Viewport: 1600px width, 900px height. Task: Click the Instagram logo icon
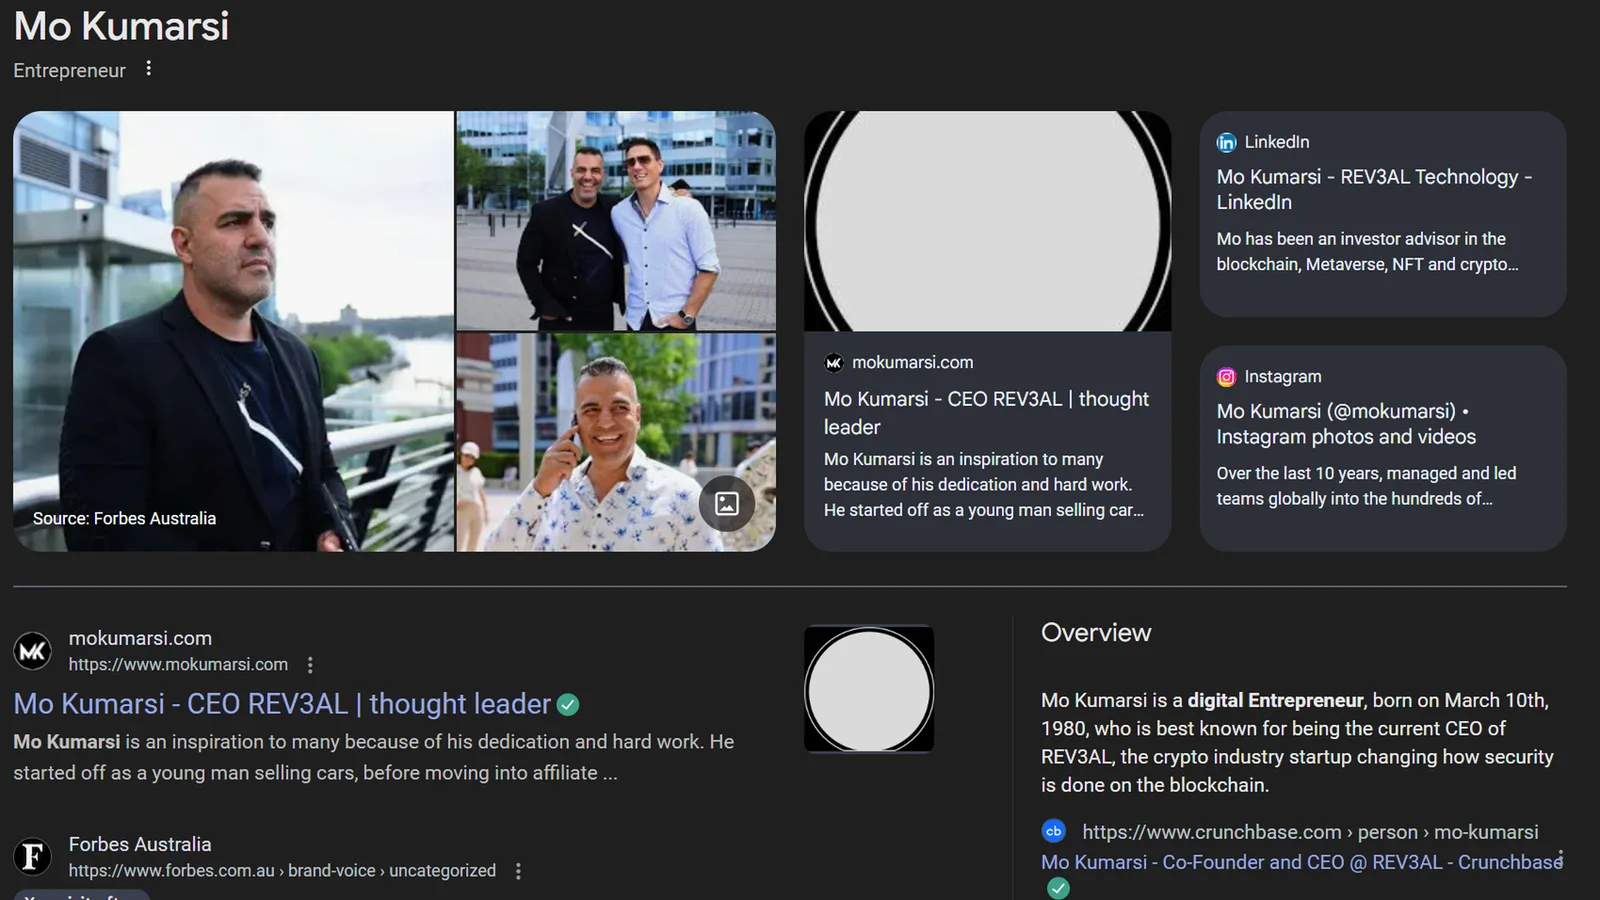(x=1226, y=377)
